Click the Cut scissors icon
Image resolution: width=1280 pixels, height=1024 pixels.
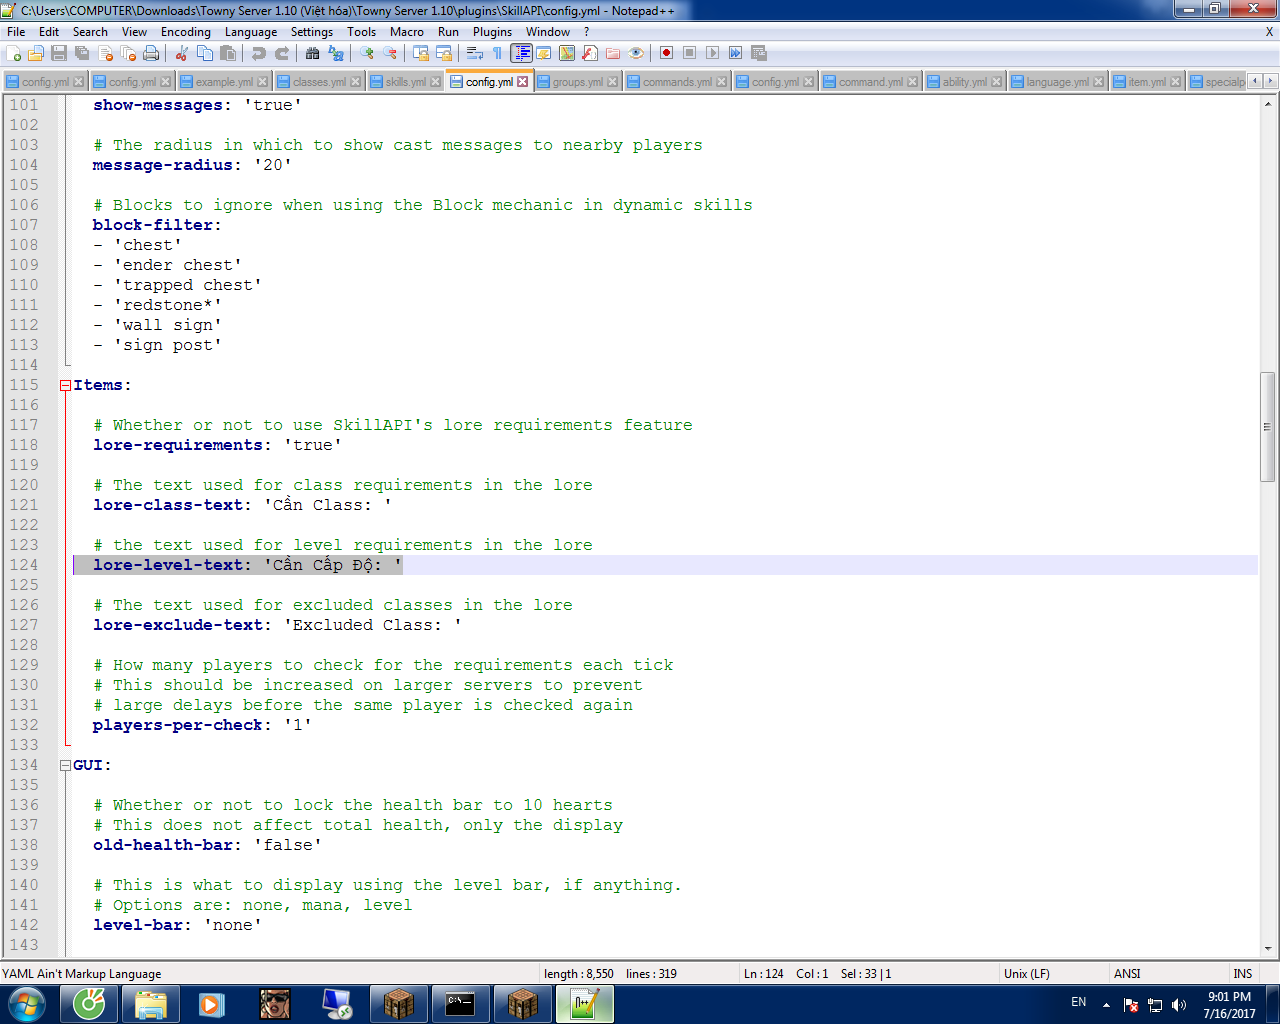[x=182, y=53]
